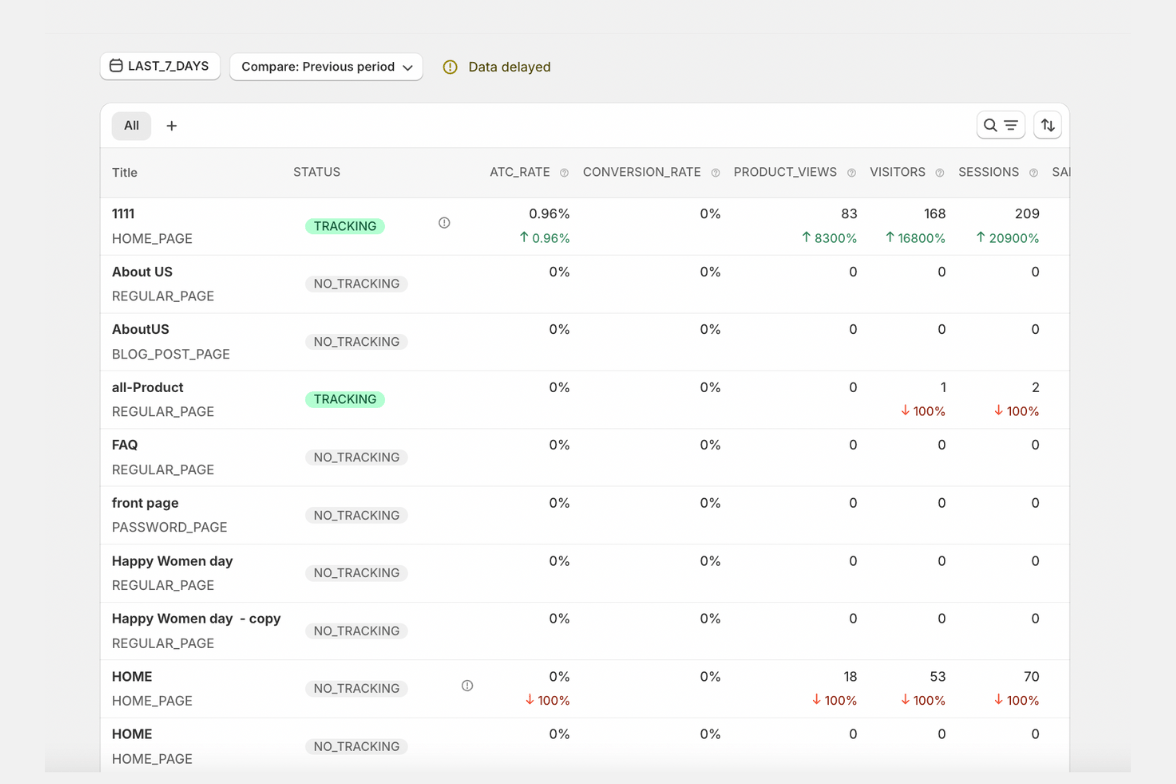Open the all-Product page title

[x=147, y=387]
